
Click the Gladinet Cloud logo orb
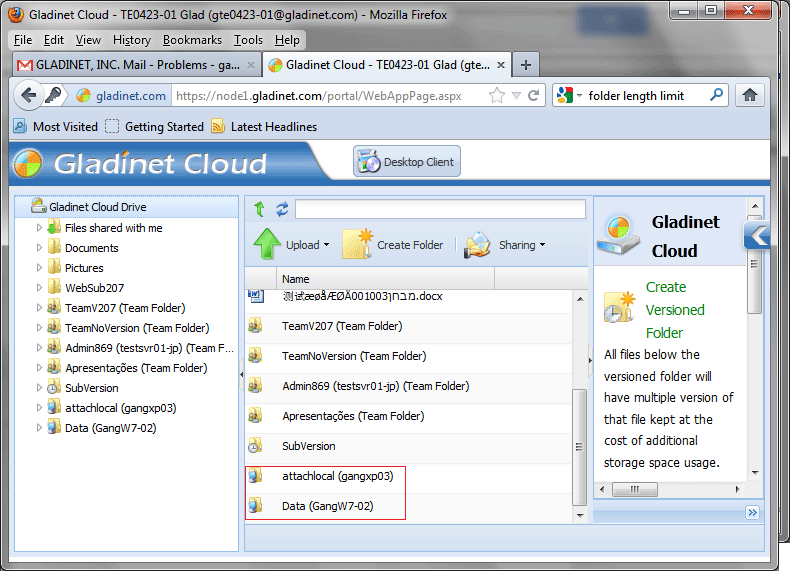28,163
